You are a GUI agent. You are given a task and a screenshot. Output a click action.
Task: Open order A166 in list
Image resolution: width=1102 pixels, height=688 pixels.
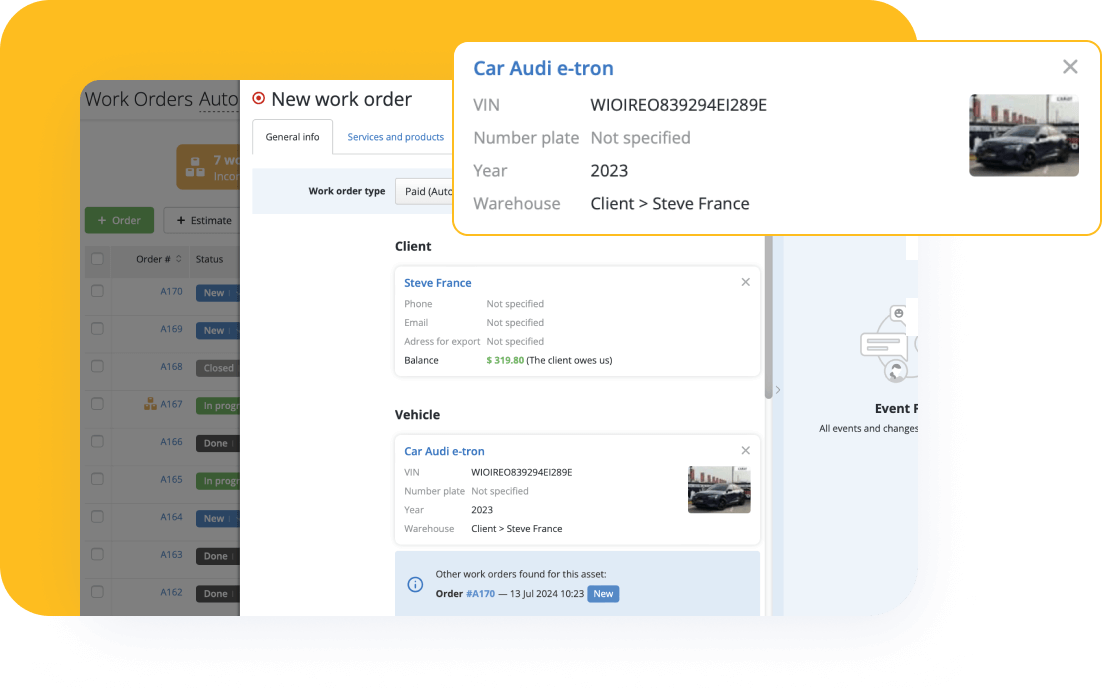pos(171,441)
